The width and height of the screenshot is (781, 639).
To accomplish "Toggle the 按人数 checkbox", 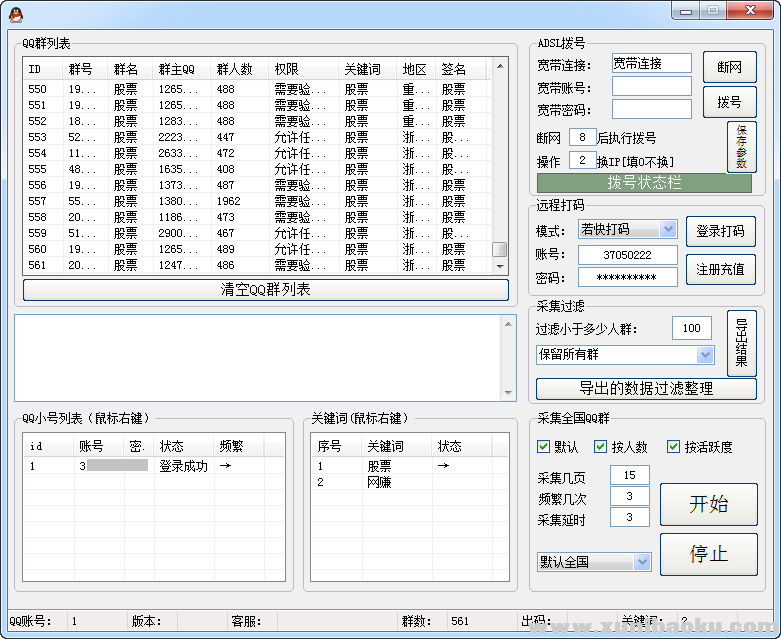I will pos(601,447).
